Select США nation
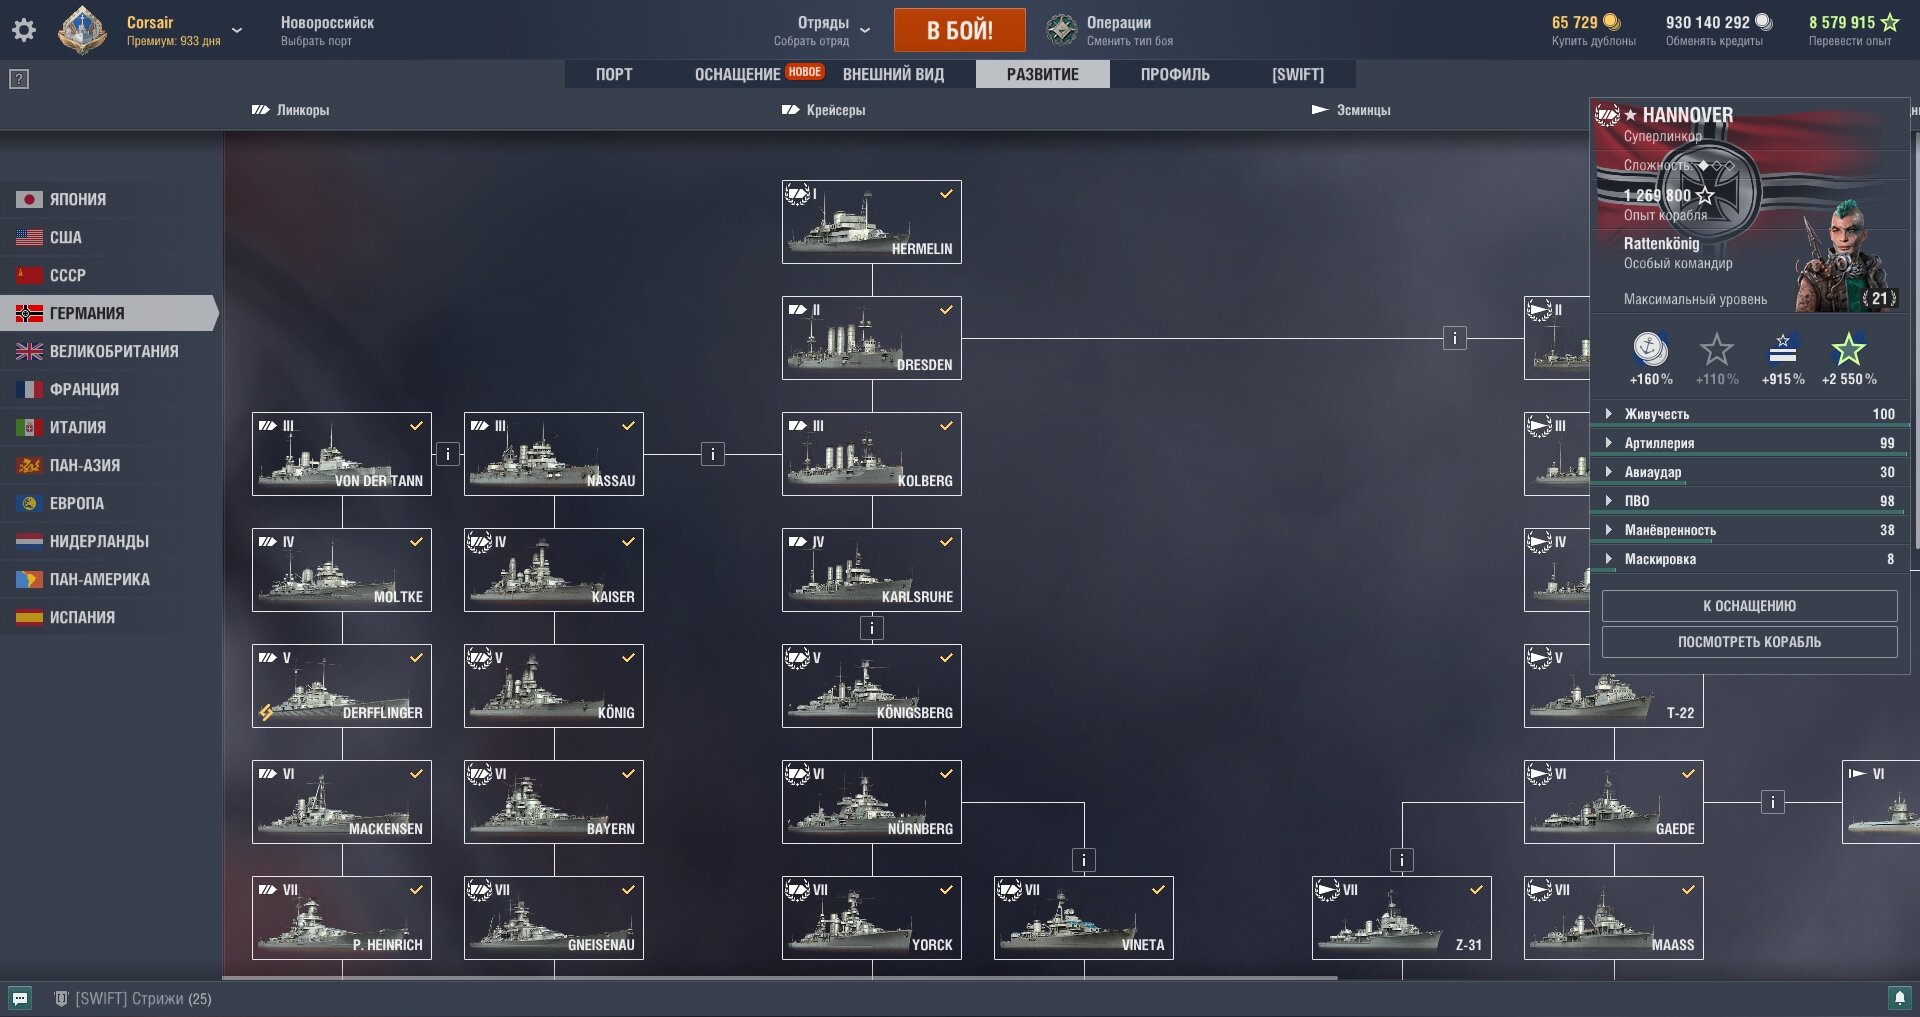 click(x=110, y=237)
